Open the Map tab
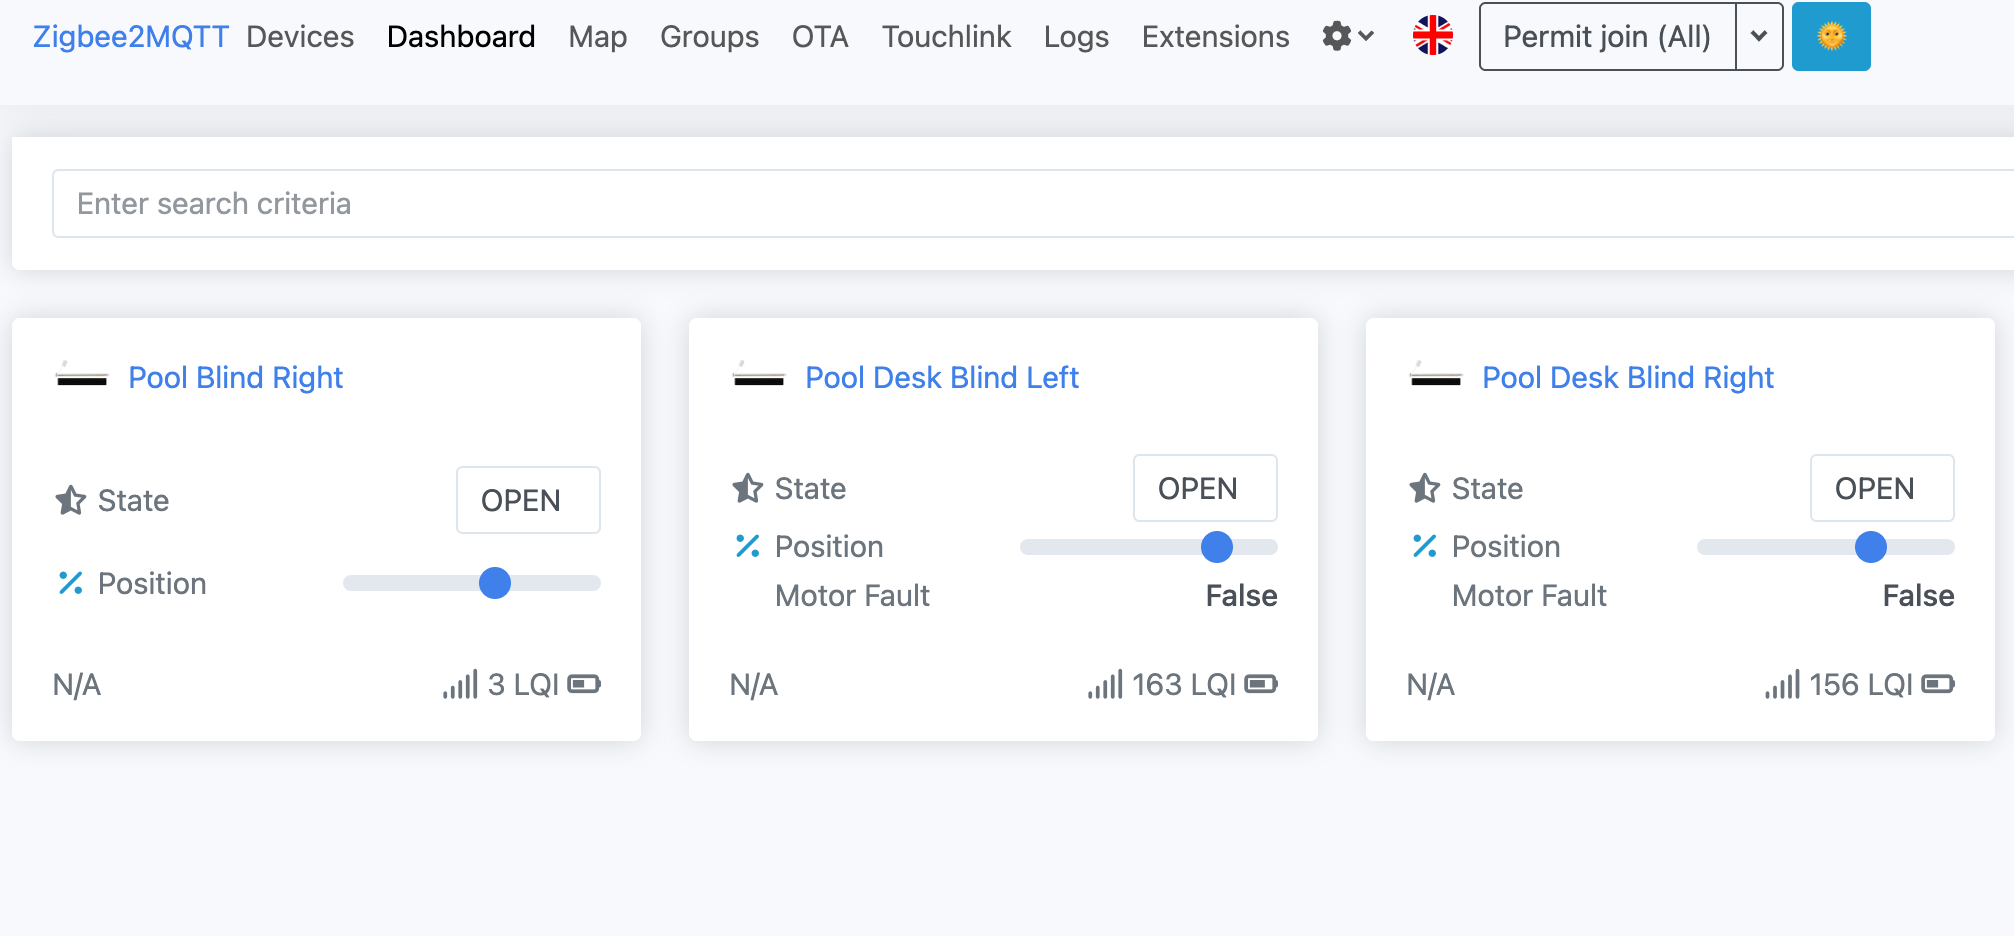 [x=597, y=37]
